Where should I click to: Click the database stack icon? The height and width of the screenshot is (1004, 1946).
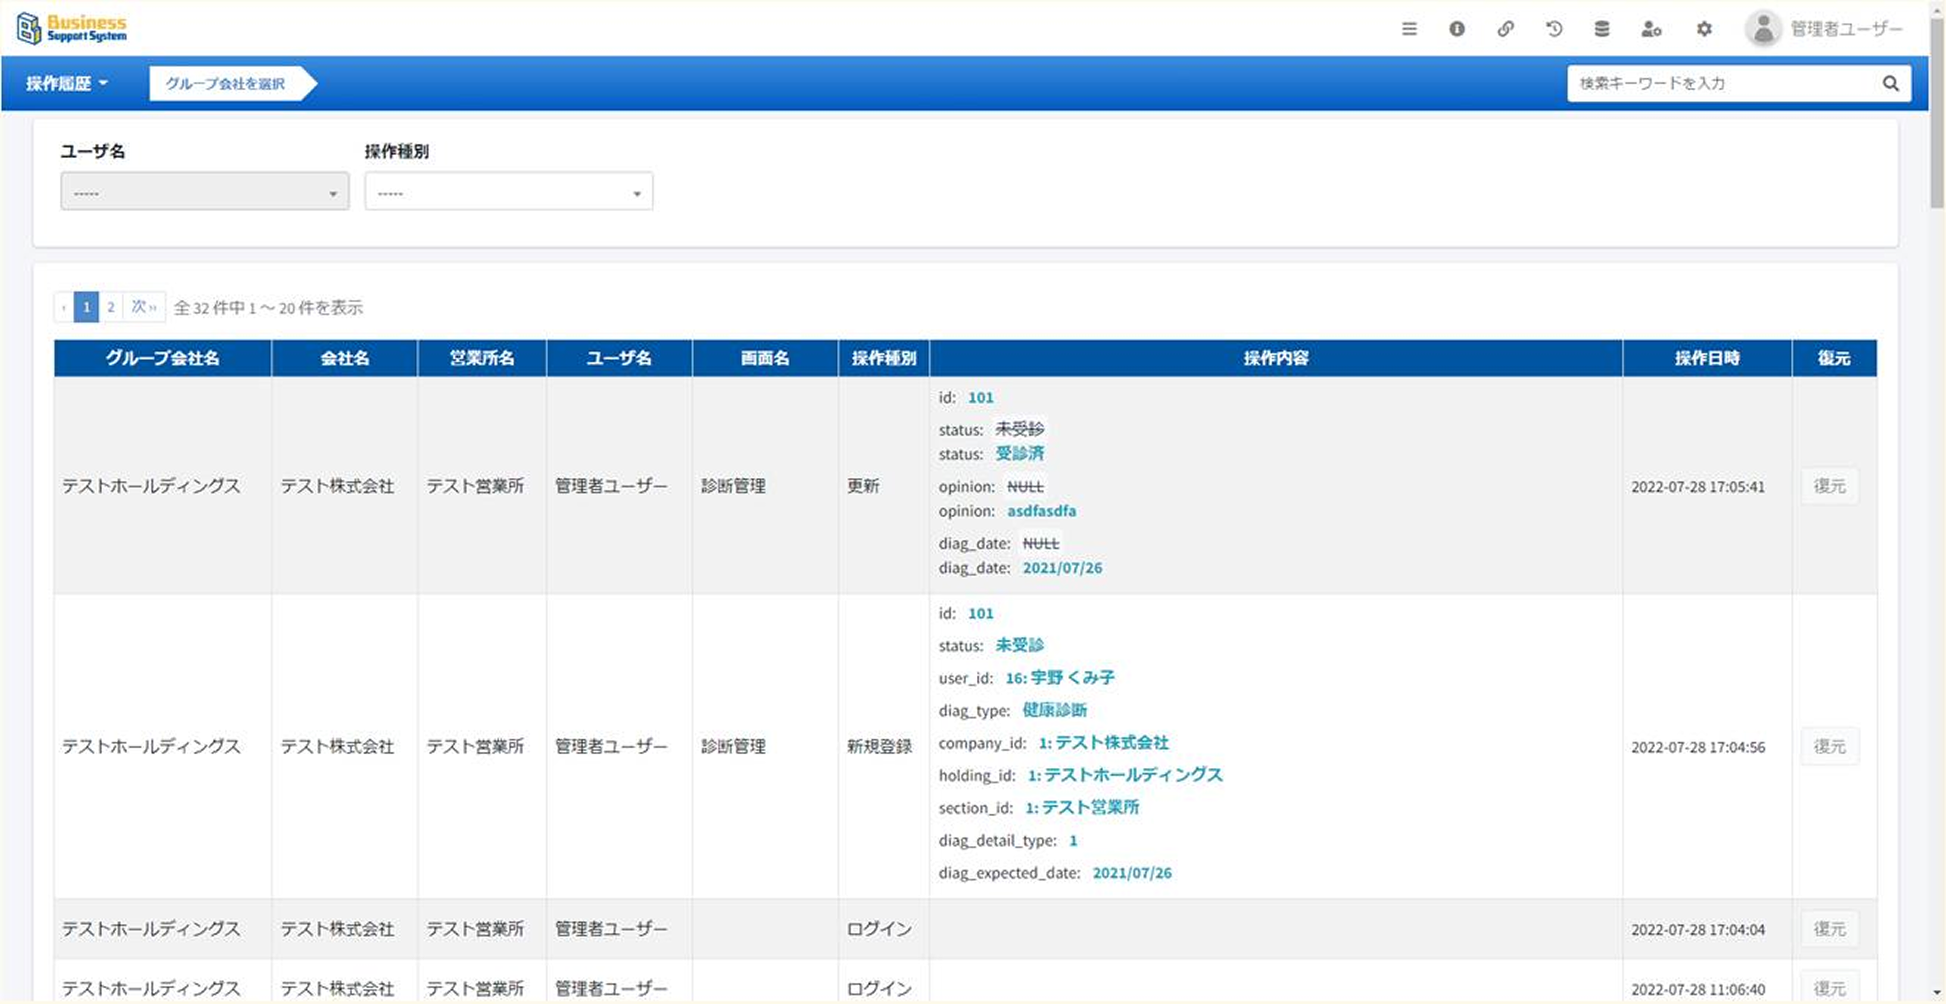pyautogui.click(x=1602, y=29)
